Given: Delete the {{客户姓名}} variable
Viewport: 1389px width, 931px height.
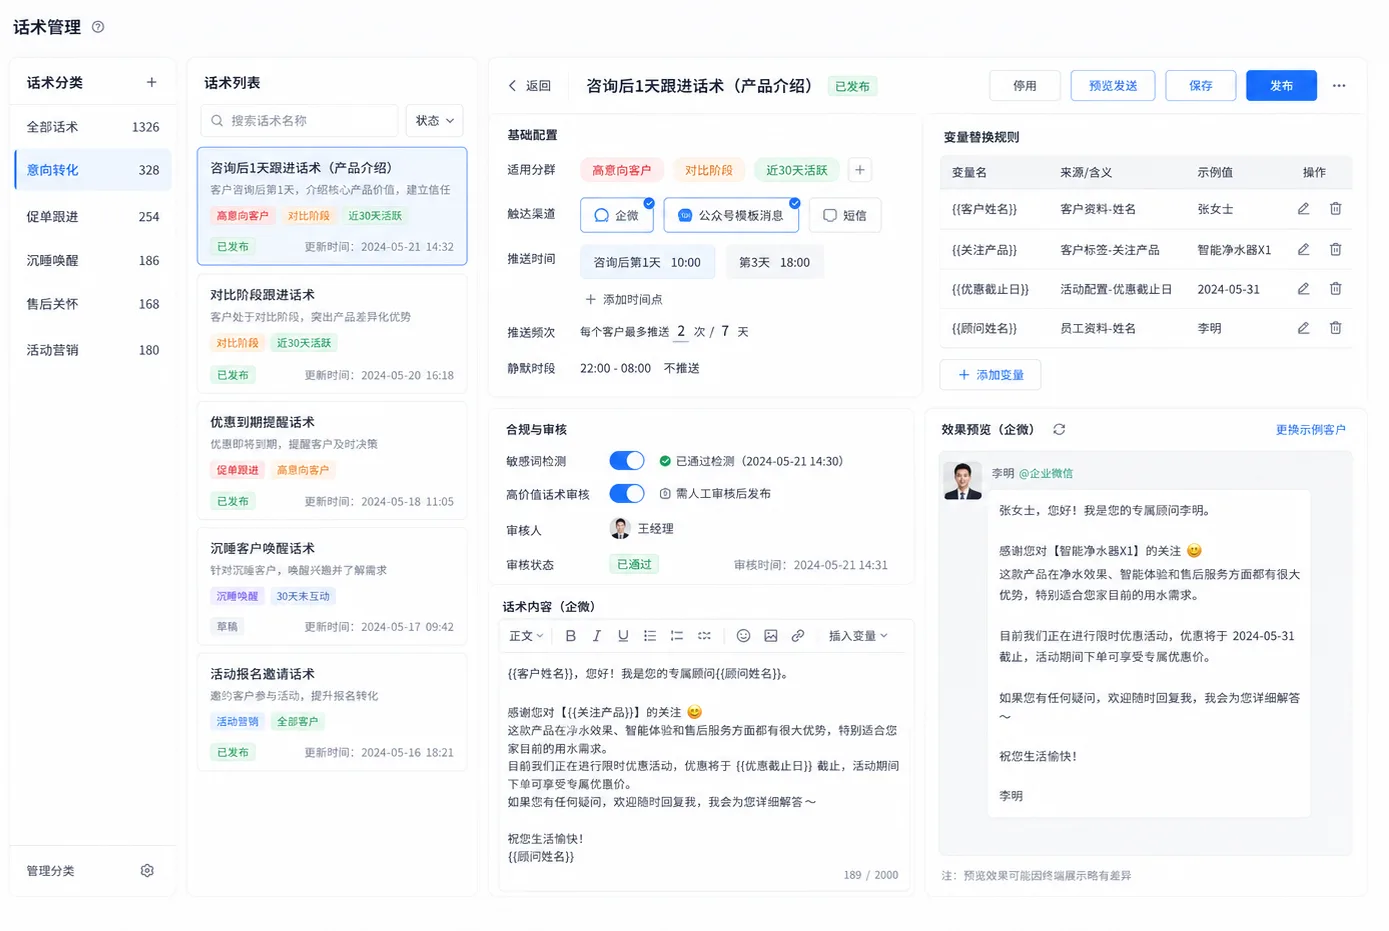Looking at the screenshot, I should 1335,209.
